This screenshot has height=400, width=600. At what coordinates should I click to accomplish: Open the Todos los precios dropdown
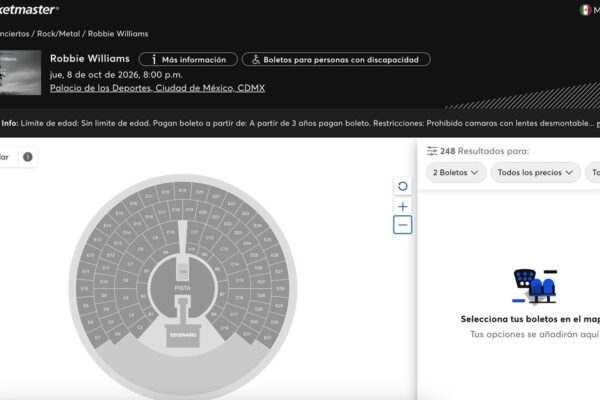(x=537, y=172)
